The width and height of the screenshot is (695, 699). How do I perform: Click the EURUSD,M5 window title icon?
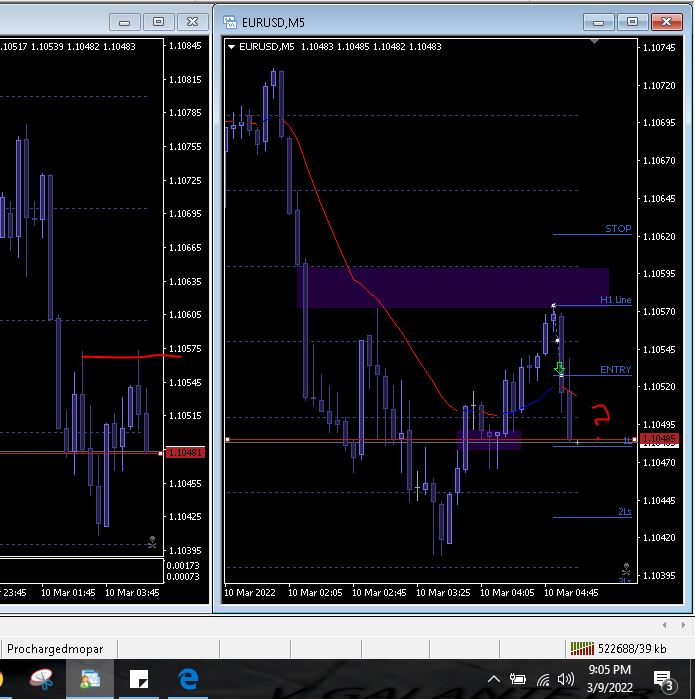point(230,22)
